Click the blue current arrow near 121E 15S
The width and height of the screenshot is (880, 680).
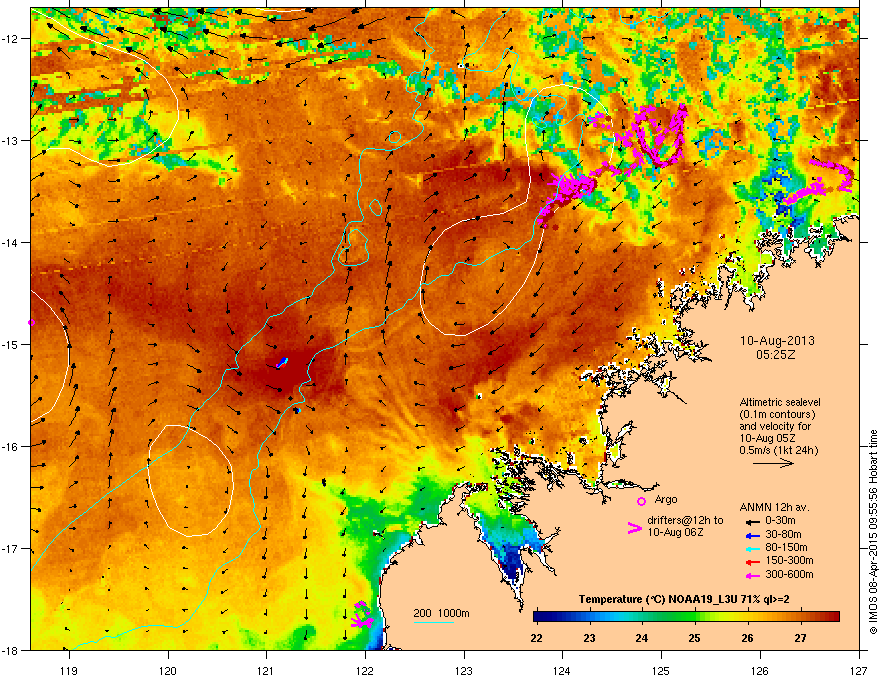coord(282,362)
